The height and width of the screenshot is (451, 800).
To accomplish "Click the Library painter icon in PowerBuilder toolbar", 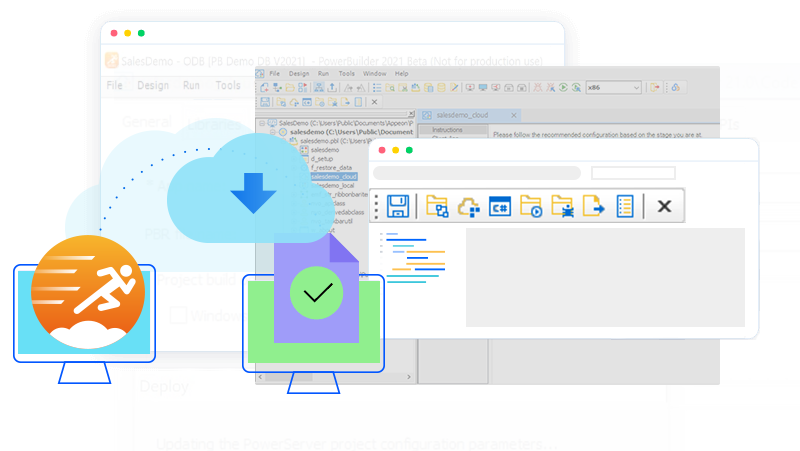I will 415,88.
